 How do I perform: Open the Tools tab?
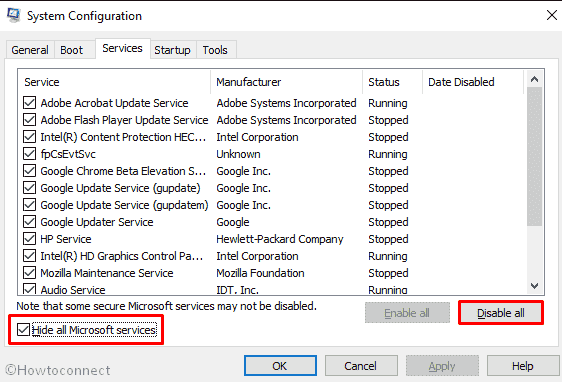pyautogui.click(x=215, y=50)
